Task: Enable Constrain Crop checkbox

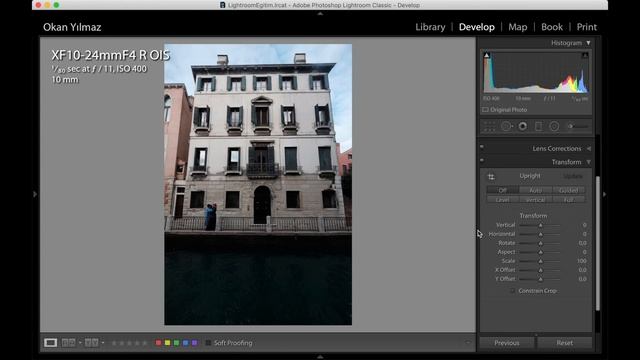Action: point(512,291)
